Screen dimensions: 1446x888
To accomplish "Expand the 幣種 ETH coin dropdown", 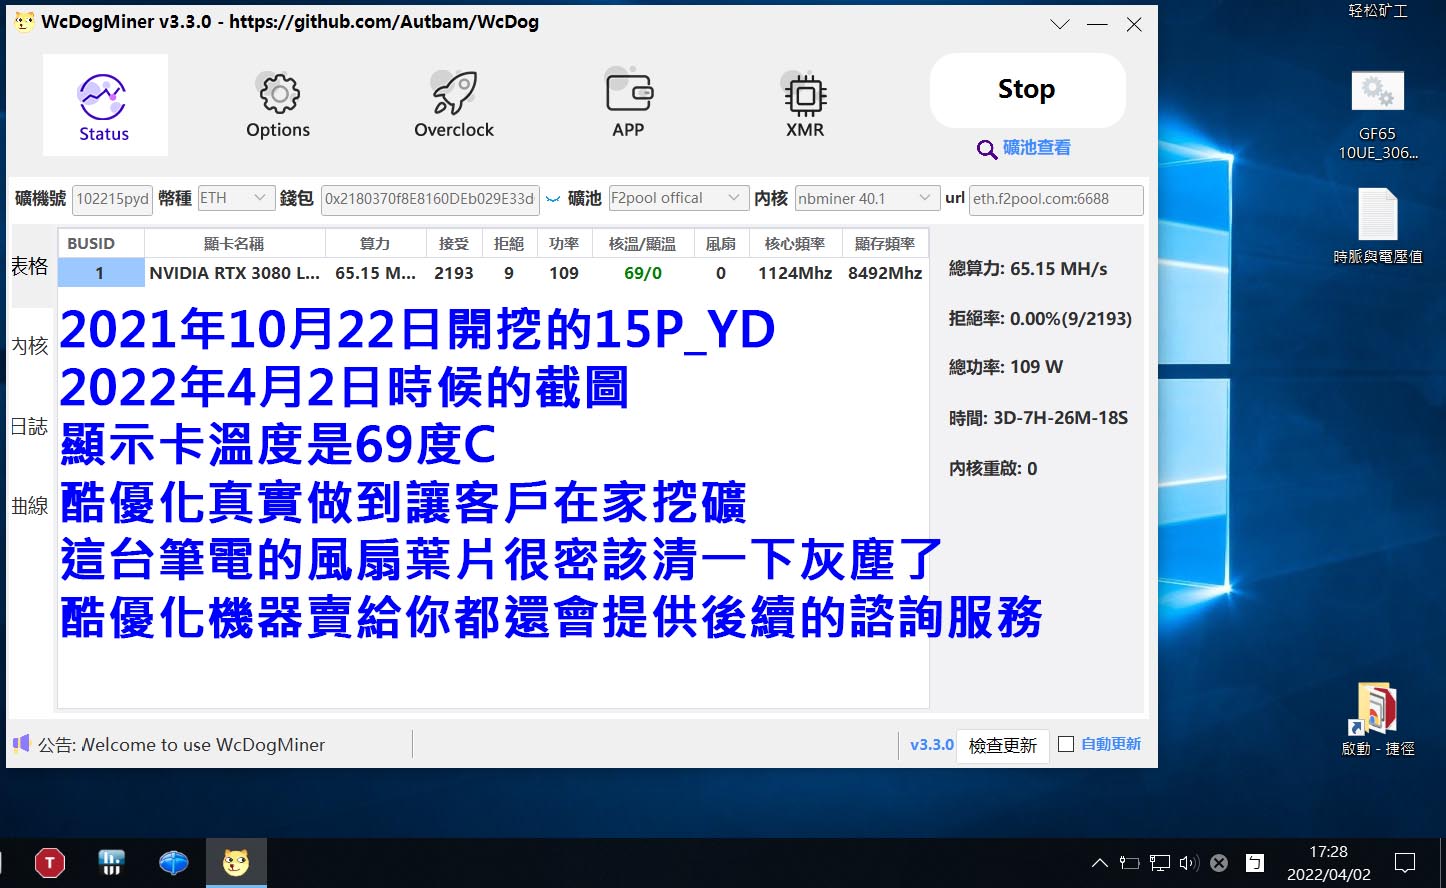I will coord(236,198).
